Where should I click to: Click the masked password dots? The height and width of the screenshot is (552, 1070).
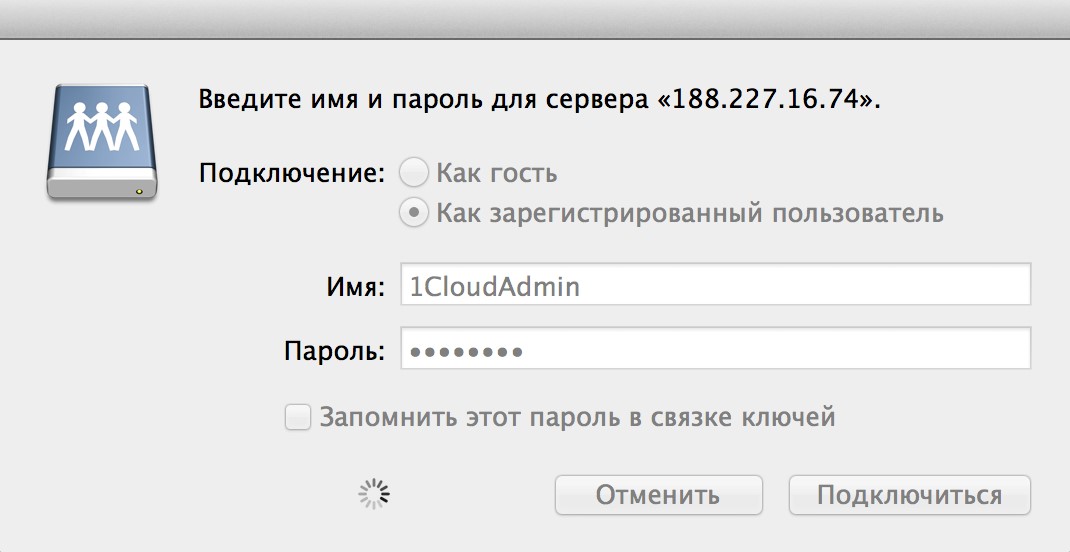pos(466,352)
